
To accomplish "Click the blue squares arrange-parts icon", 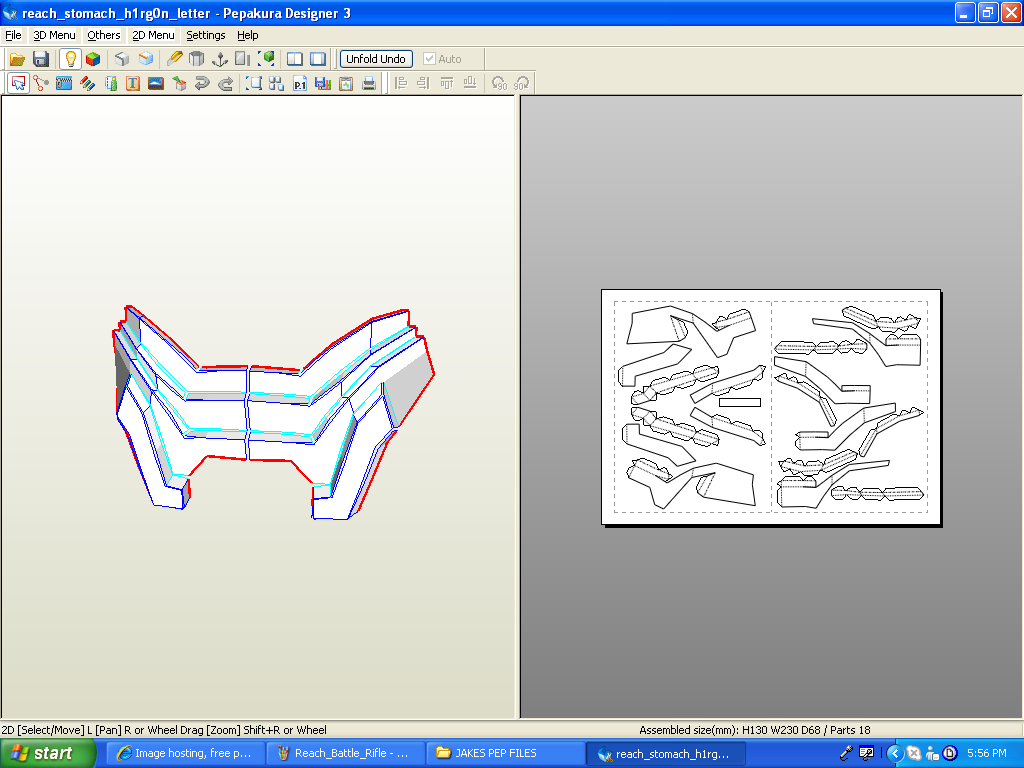I will click(276, 84).
